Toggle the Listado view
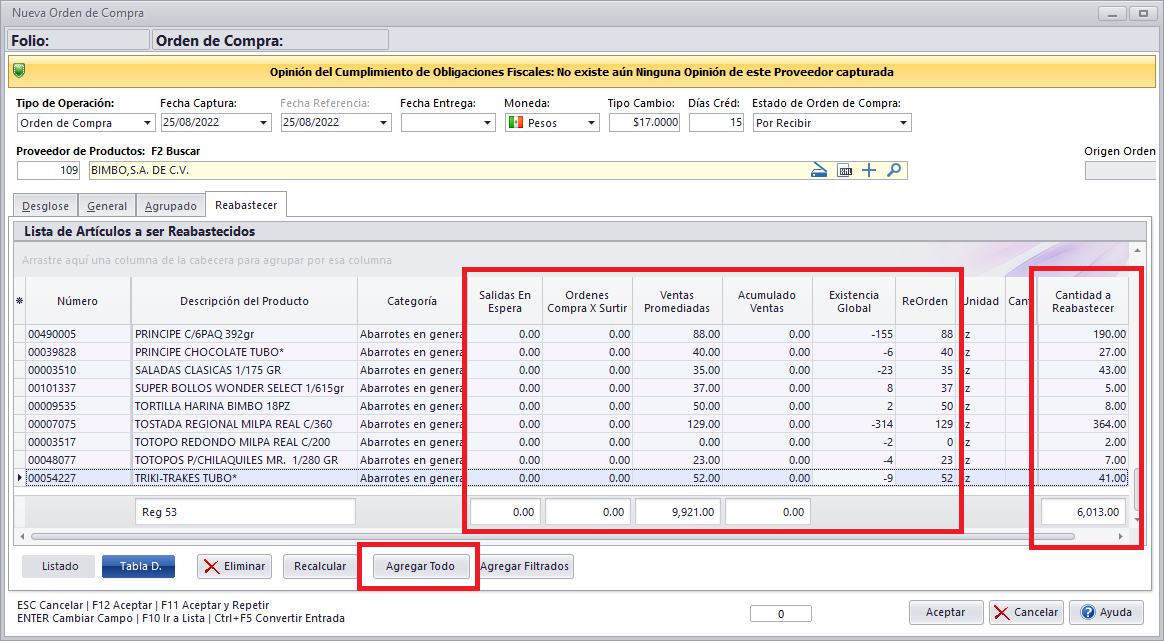 click(58, 566)
